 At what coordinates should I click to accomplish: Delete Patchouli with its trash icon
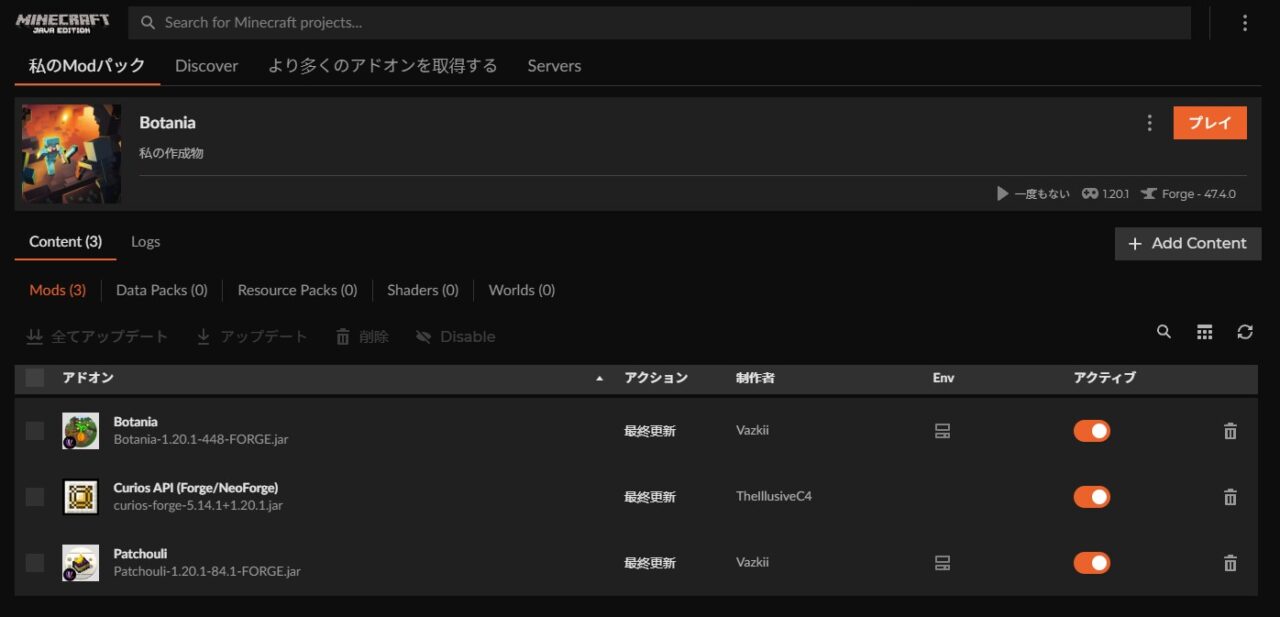[1230, 563]
